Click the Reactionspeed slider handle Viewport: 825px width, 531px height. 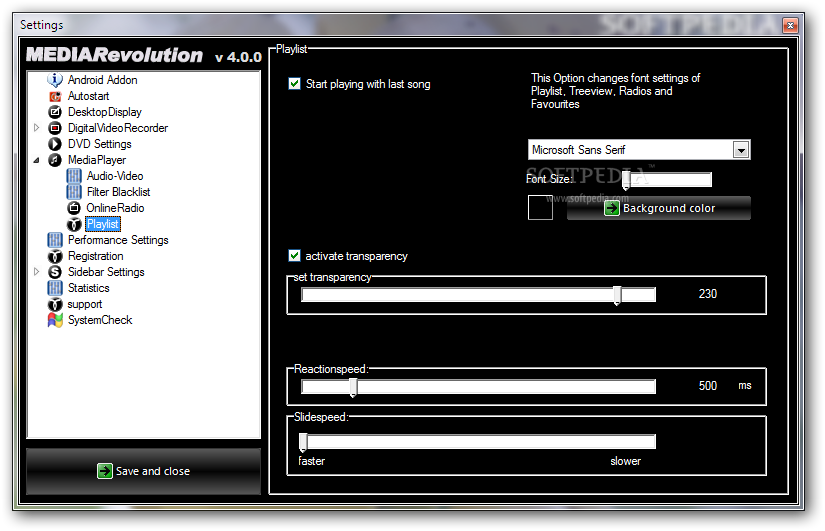point(354,388)
